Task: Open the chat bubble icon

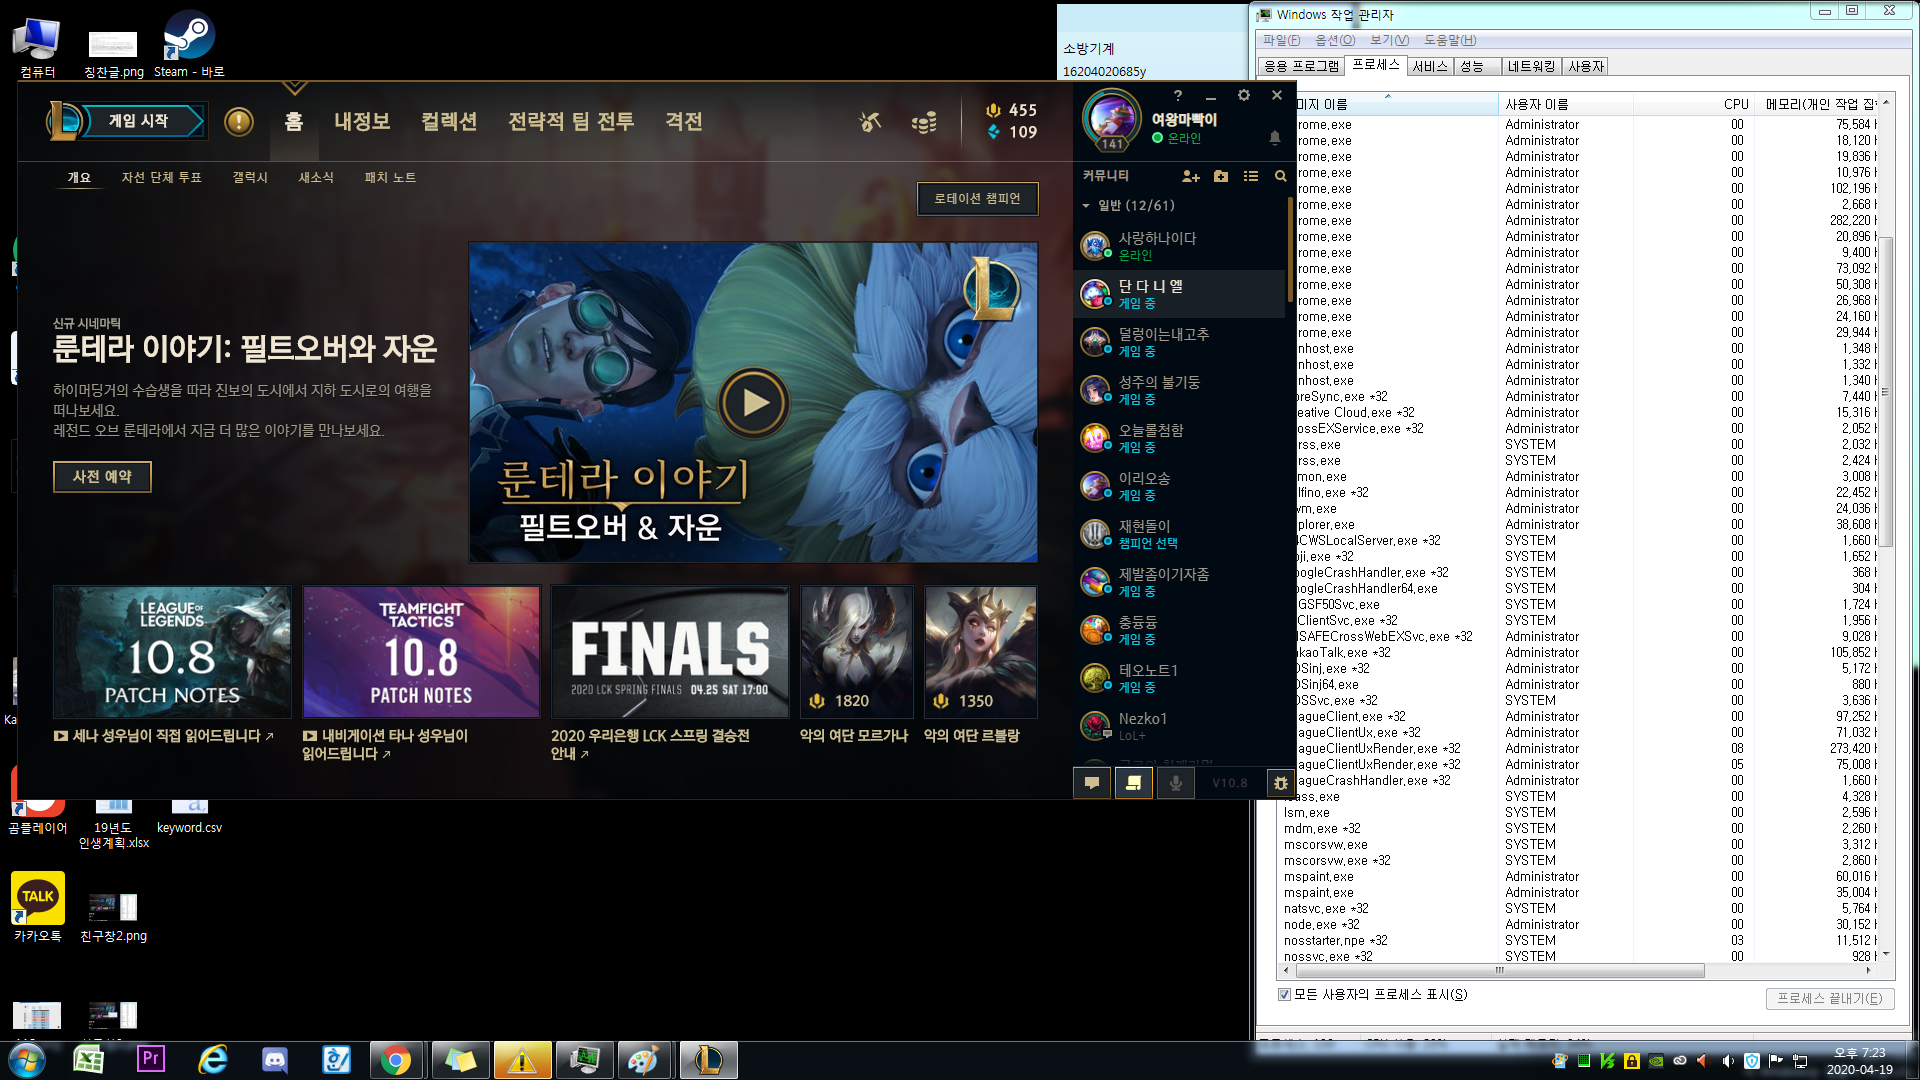Action: coord(1092,783)
